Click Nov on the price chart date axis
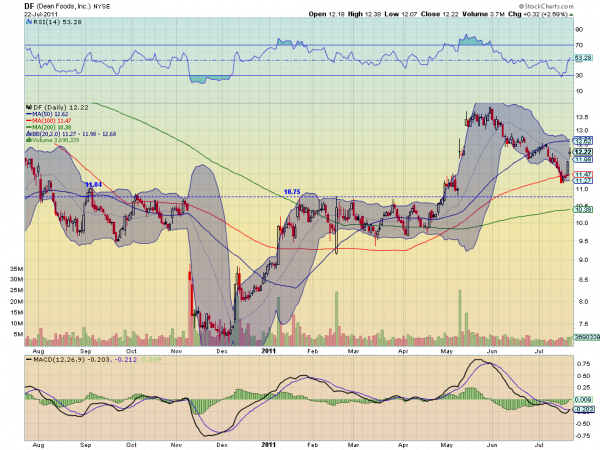Screen dimensions: 600x450 (176, 351)
